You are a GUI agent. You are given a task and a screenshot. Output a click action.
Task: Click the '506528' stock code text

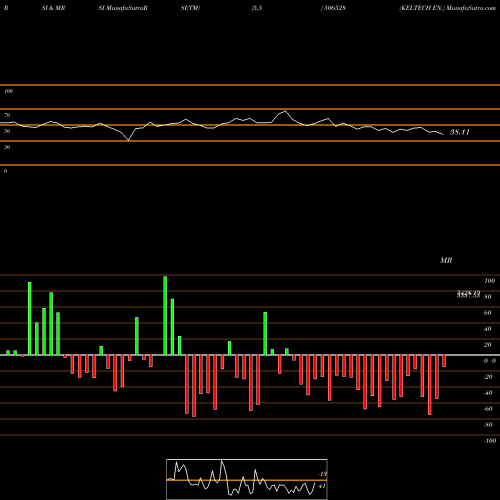click(335, 8)
